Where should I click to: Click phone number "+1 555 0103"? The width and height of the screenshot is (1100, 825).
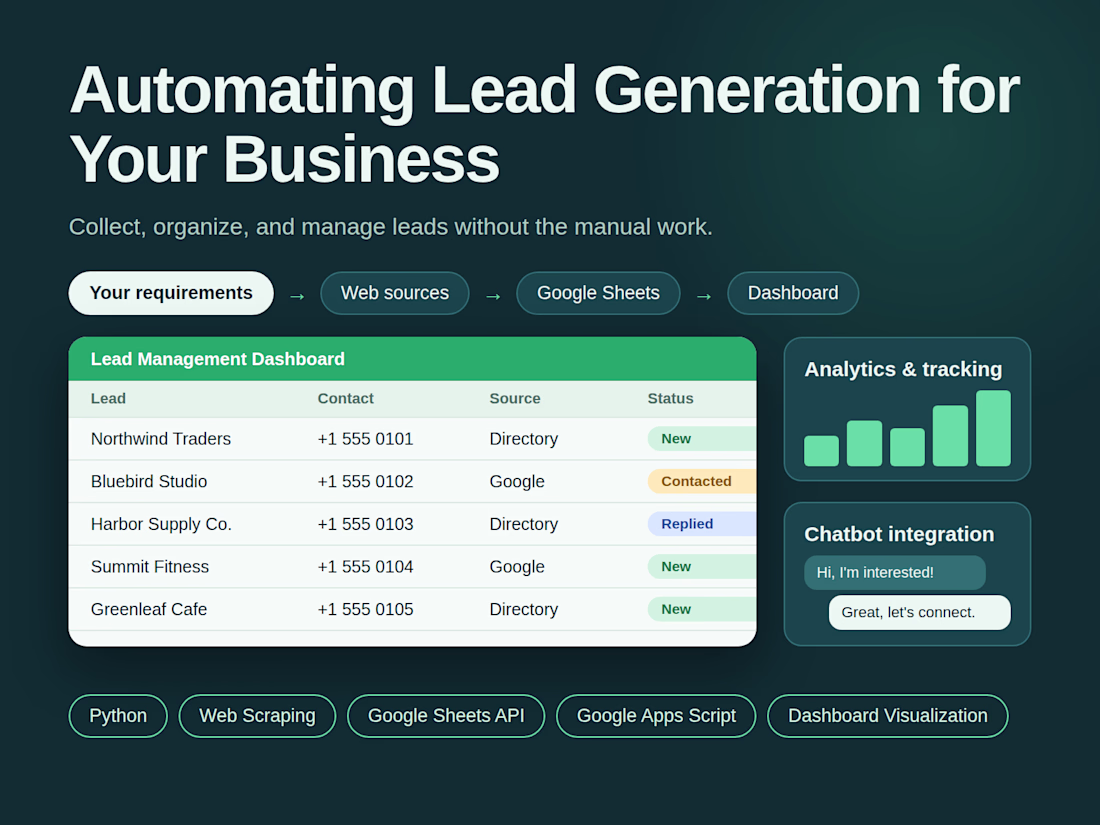(365, 524)
